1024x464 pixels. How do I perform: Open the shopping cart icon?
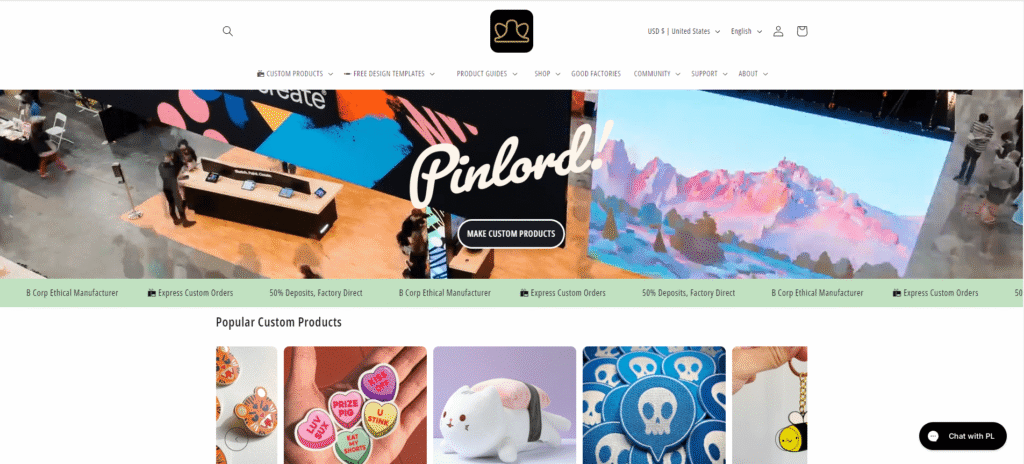pyautogui.click(x=802, y=31)
